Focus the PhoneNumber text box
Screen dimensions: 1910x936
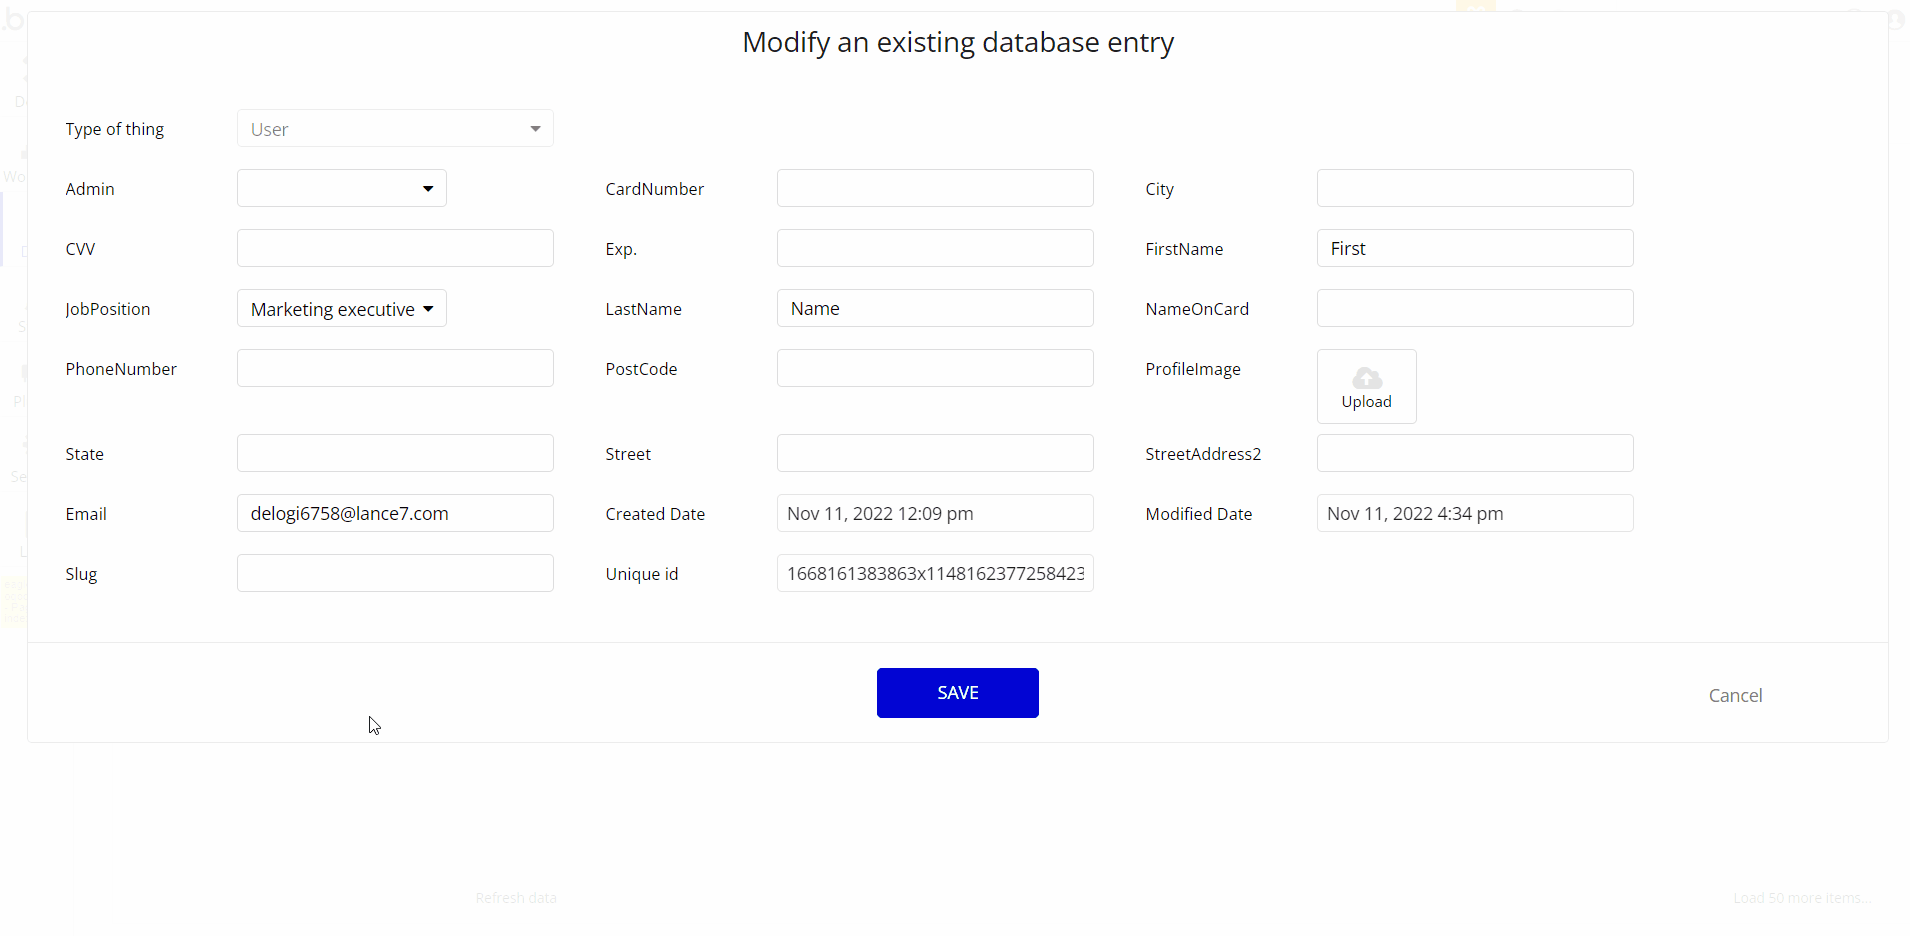[x=395, y=369]
